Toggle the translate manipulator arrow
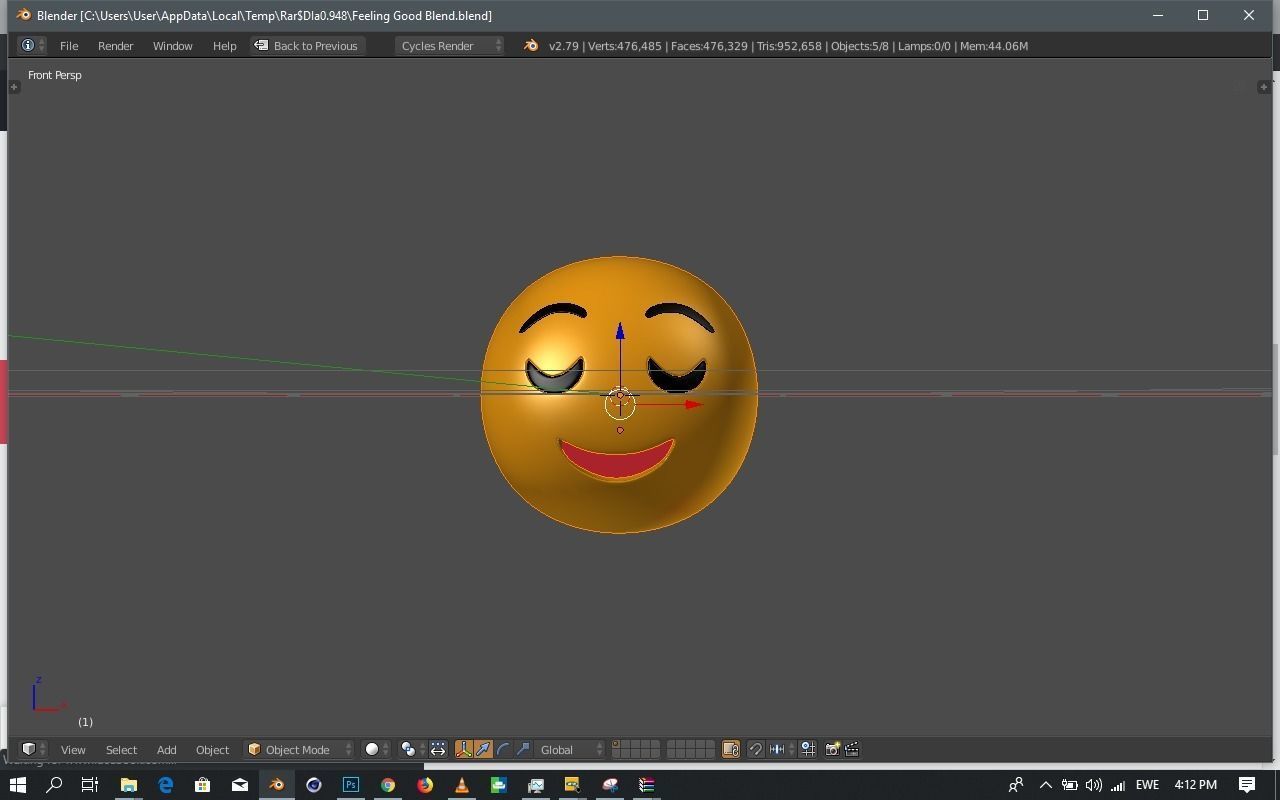 [x=483, y=749]
